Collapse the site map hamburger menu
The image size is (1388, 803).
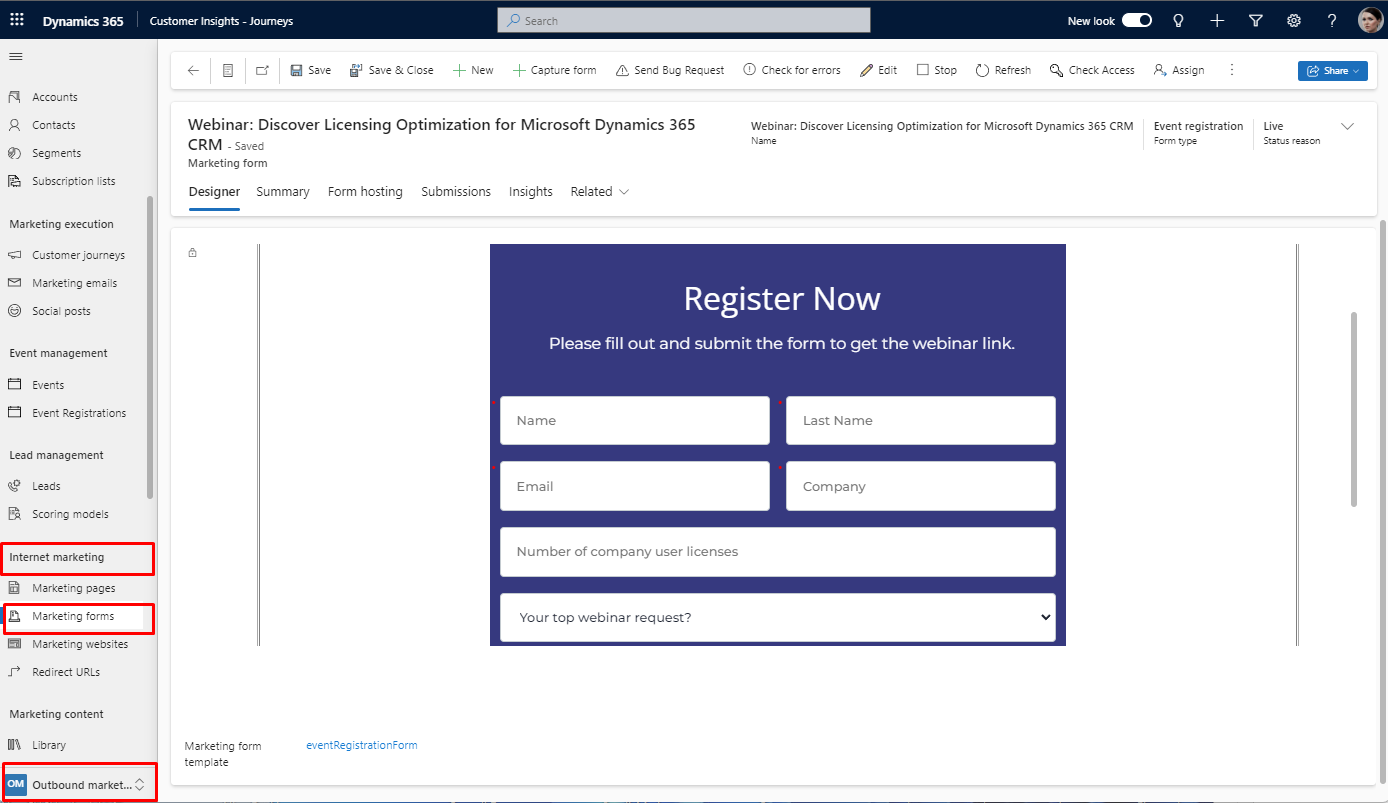[15, 56]
